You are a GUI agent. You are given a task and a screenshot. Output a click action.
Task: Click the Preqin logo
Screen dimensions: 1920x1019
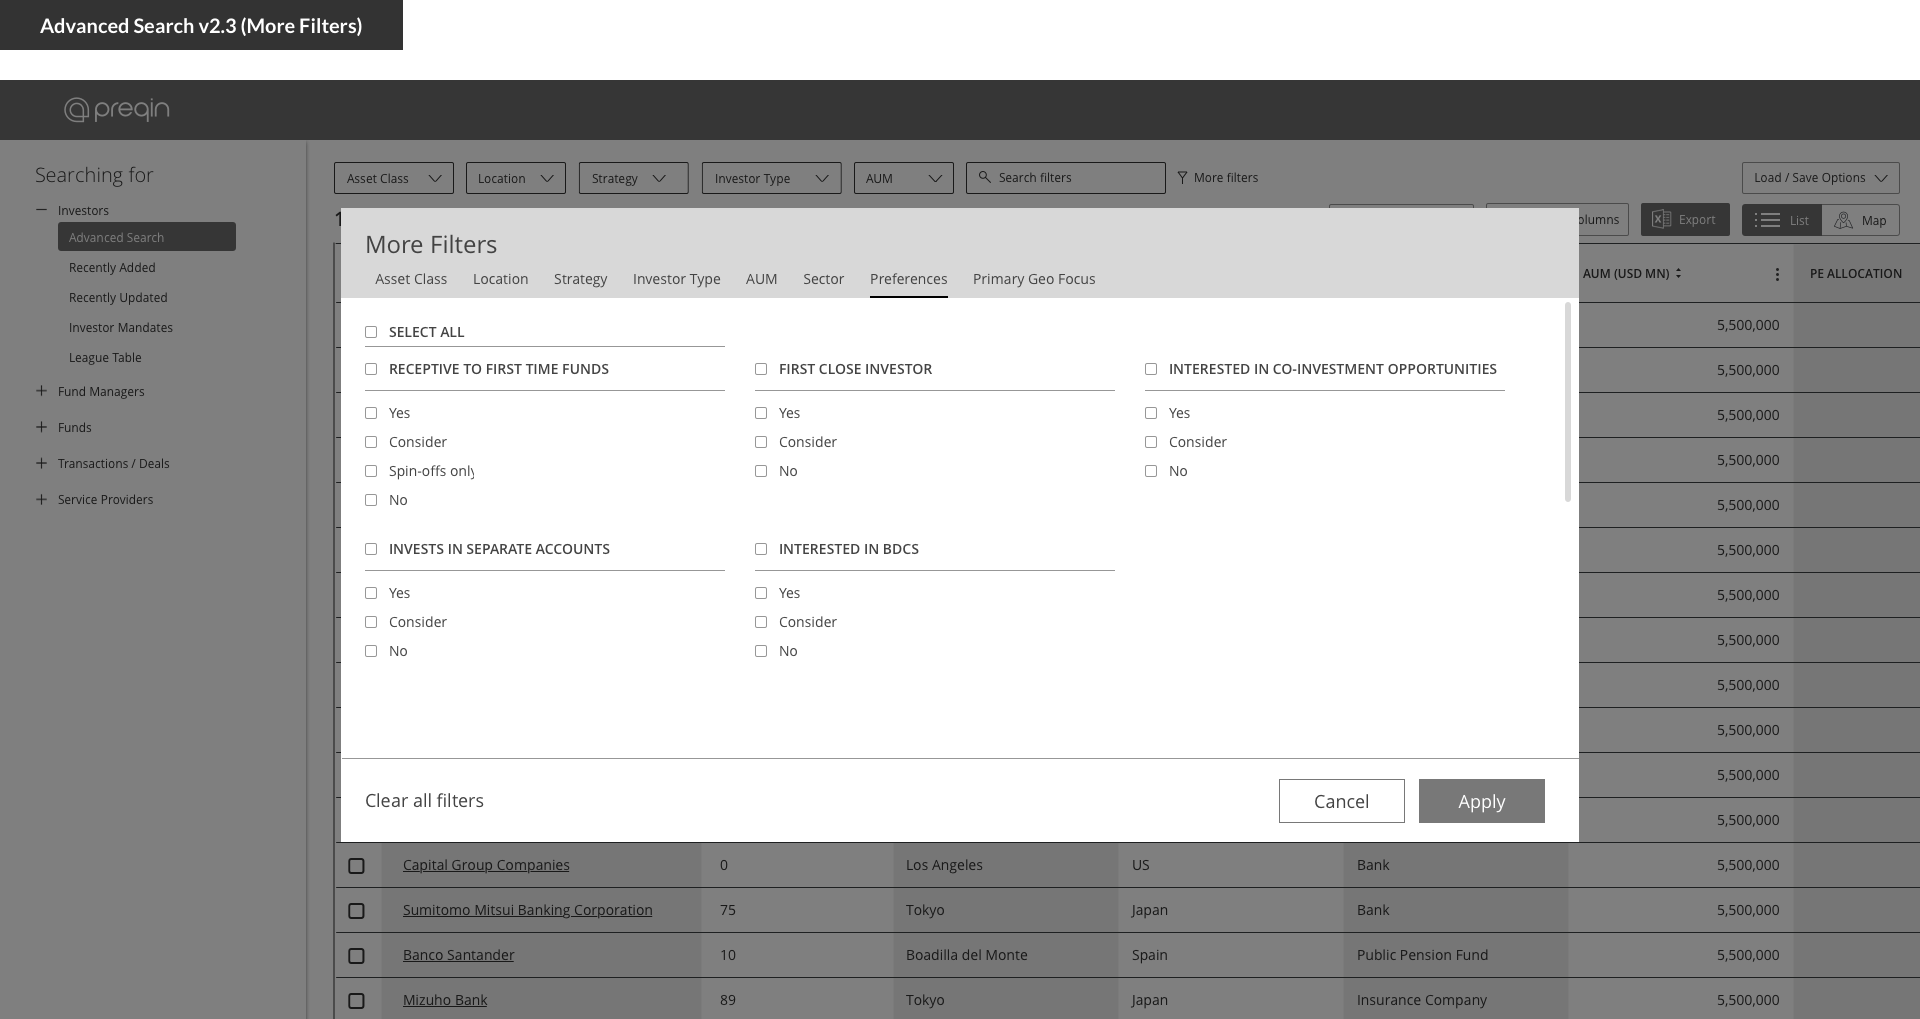pyautogui.click(x=117, y=109)
